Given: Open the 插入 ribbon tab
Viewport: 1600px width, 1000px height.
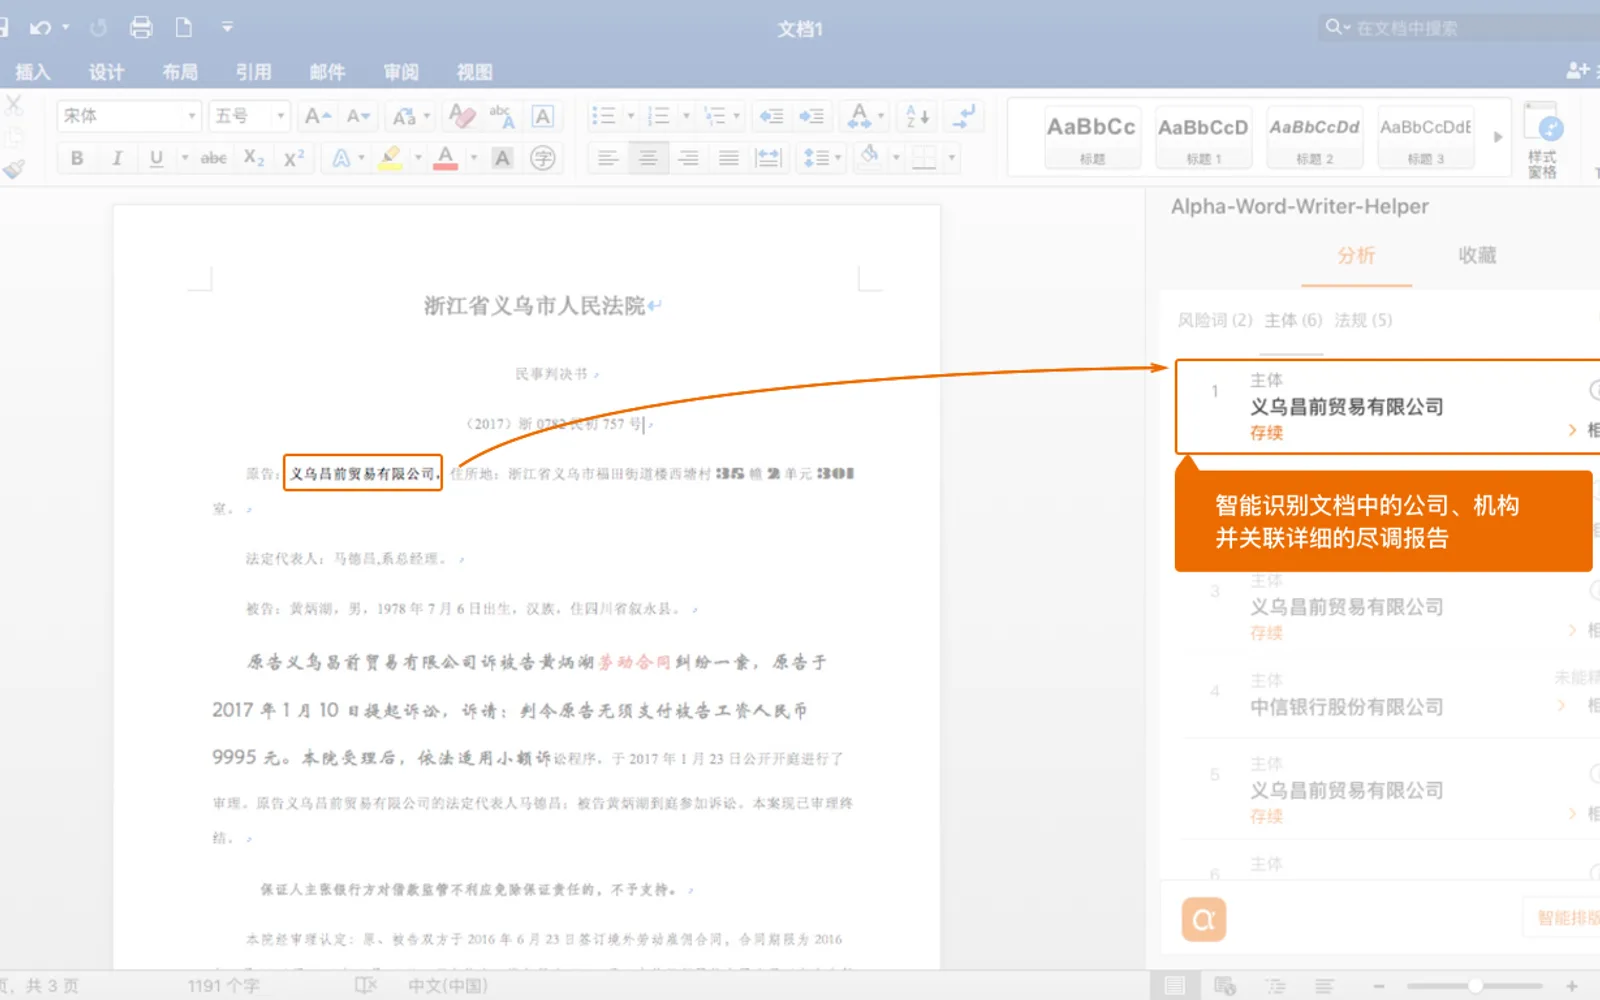Looking at the screenshot, I should (x=33, y=72).
